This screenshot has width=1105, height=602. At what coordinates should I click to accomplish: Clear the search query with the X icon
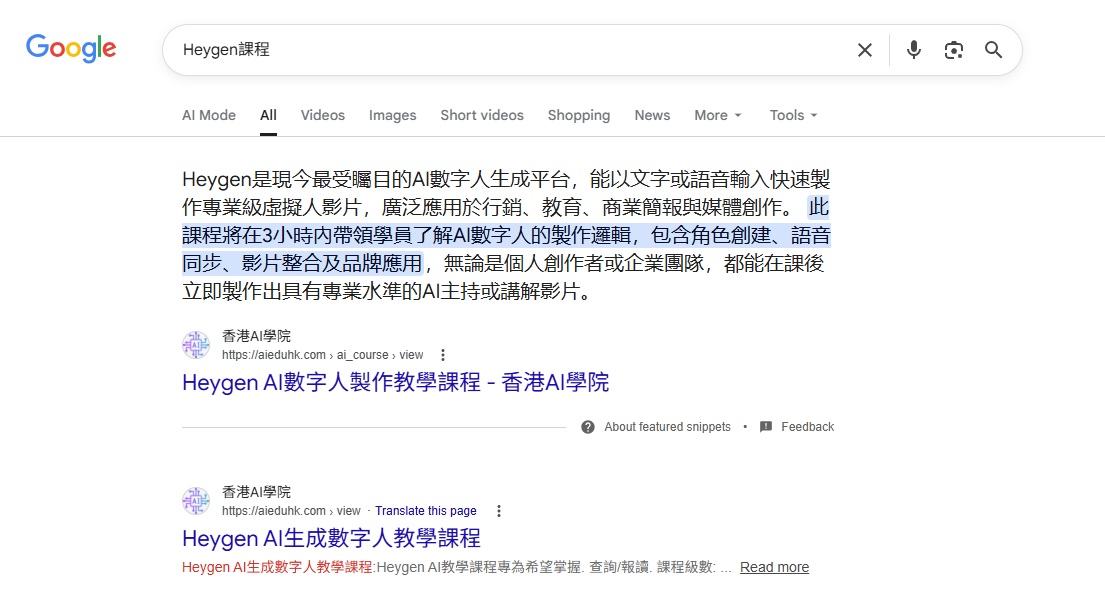[x=865, y=50]
